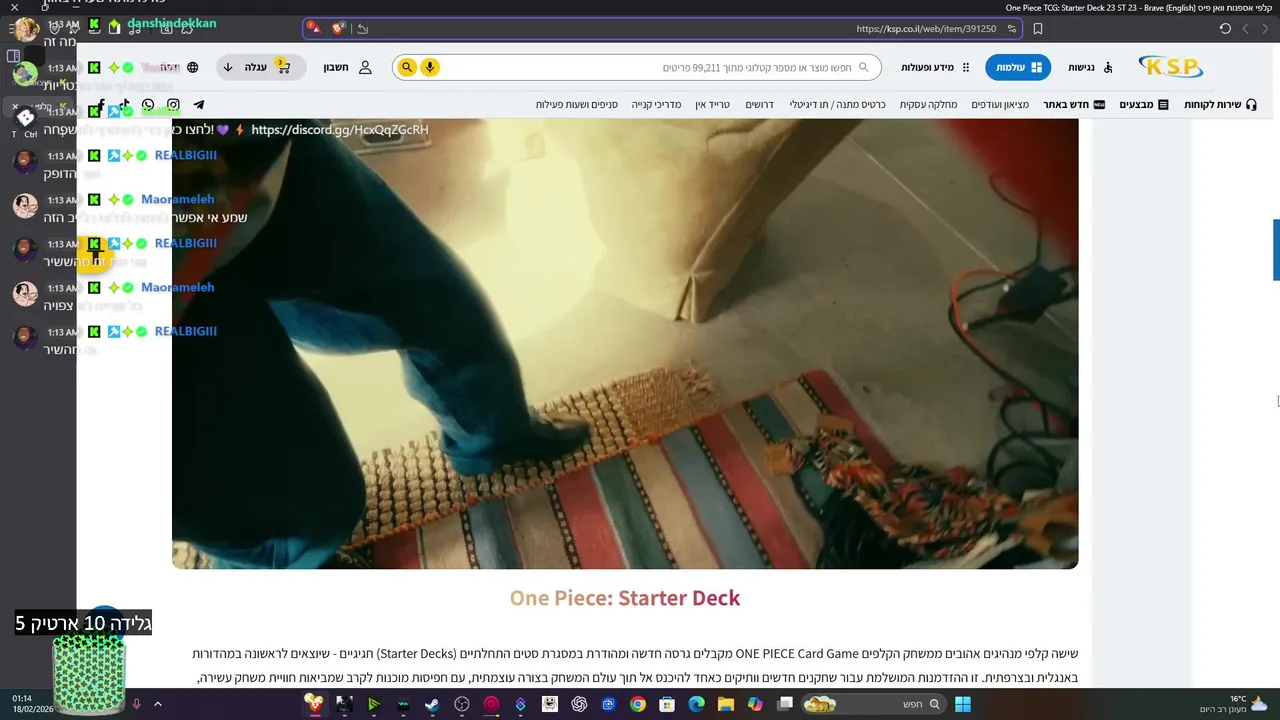Open Copilot app from taskbar

click(755, 704)
